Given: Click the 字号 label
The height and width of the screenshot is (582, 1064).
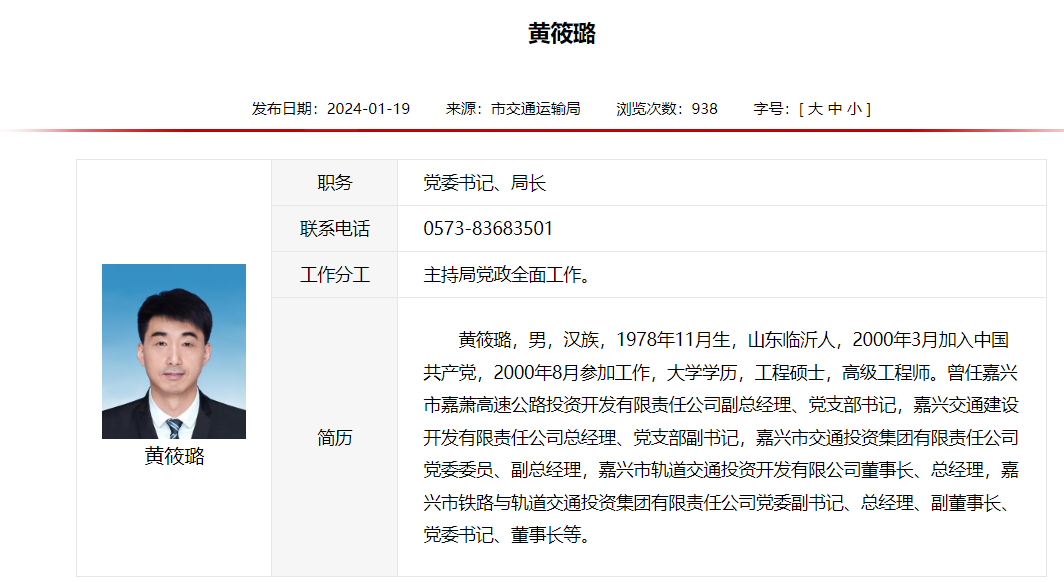Looking at the screenshot, I should (x=771, y=109).
